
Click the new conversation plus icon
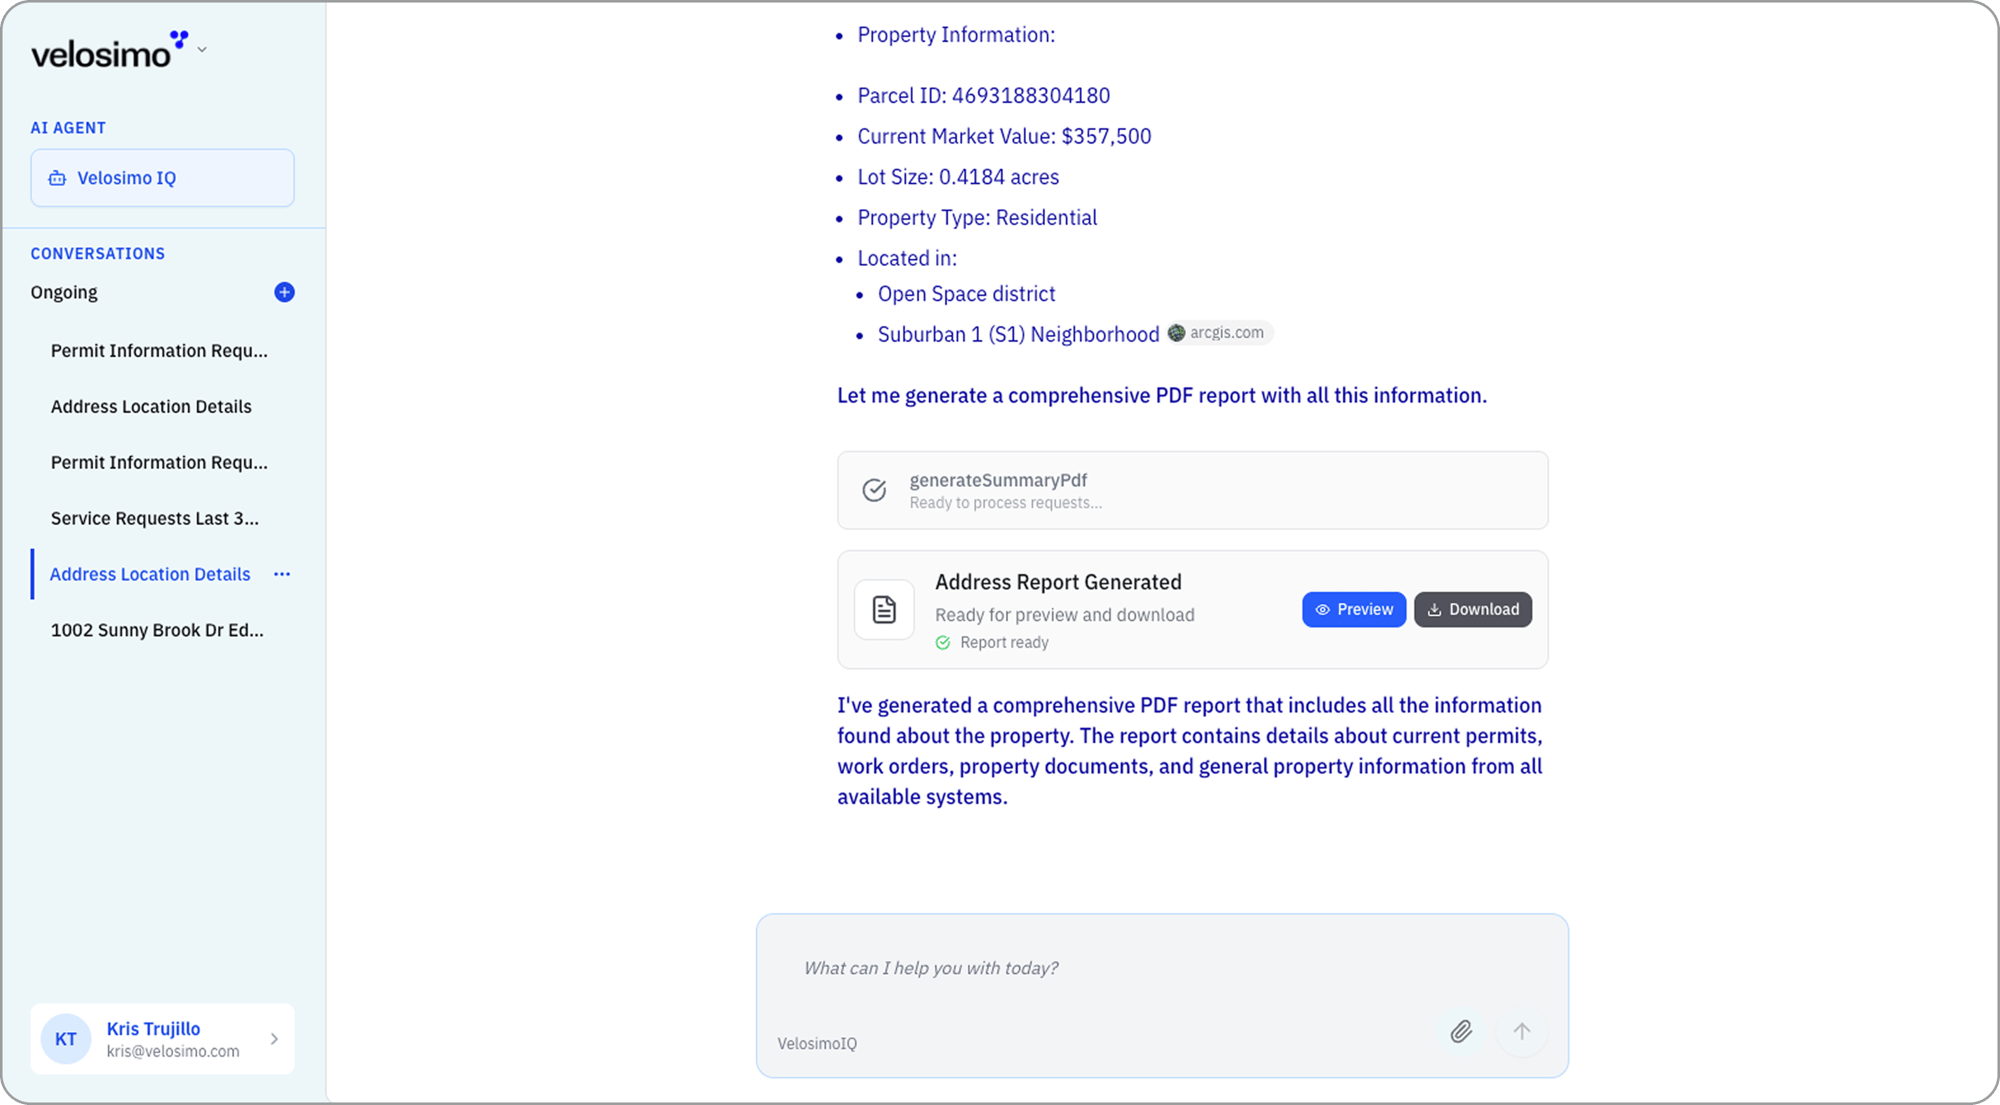click(284, 292)
